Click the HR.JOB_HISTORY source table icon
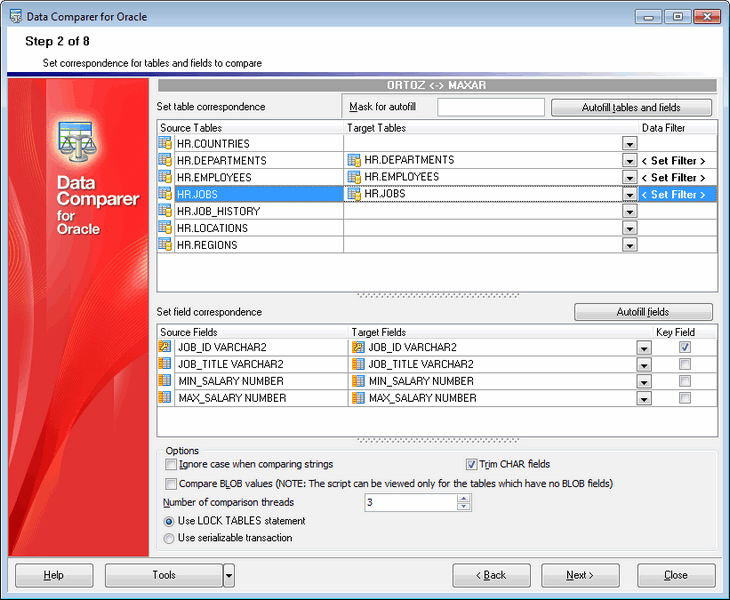This screenshot has width=730, height=600. click(165, 210)
